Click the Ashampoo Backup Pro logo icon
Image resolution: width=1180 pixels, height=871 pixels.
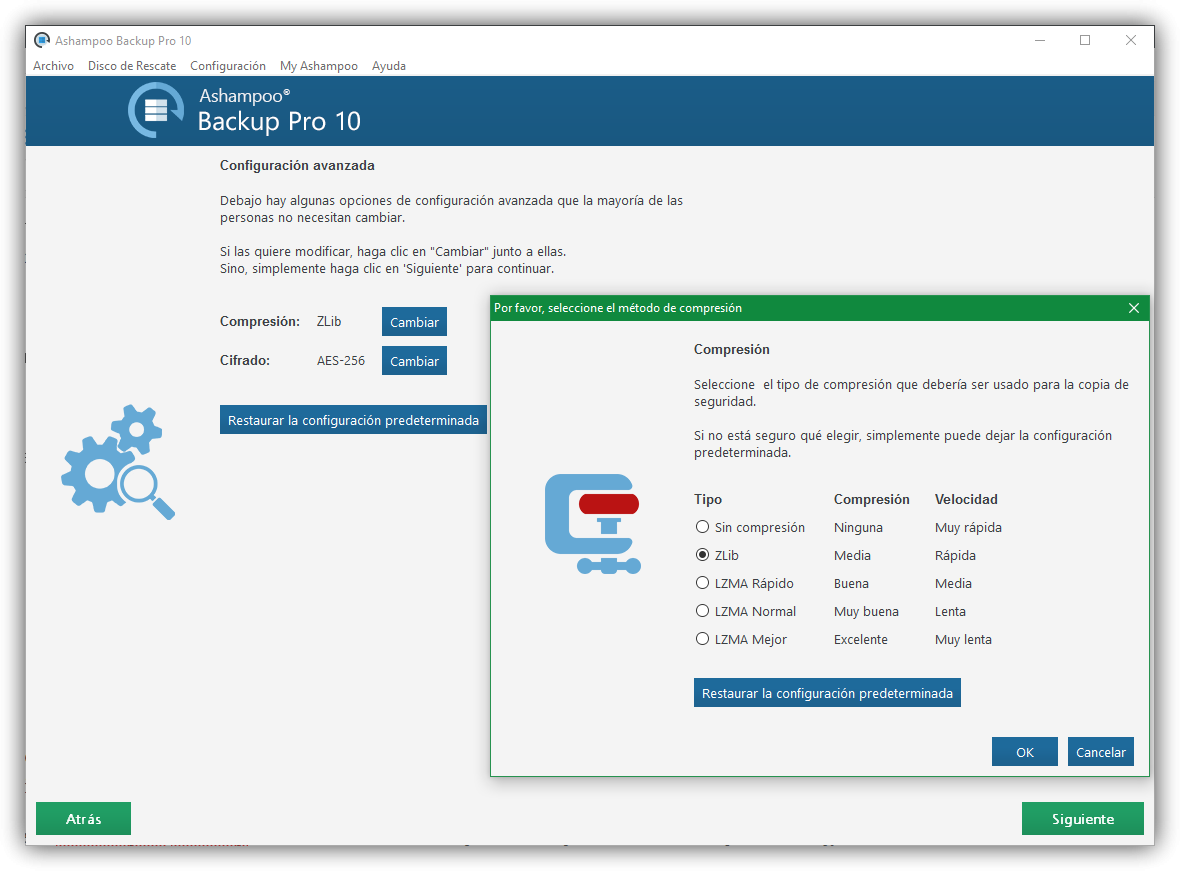point(156,110)
